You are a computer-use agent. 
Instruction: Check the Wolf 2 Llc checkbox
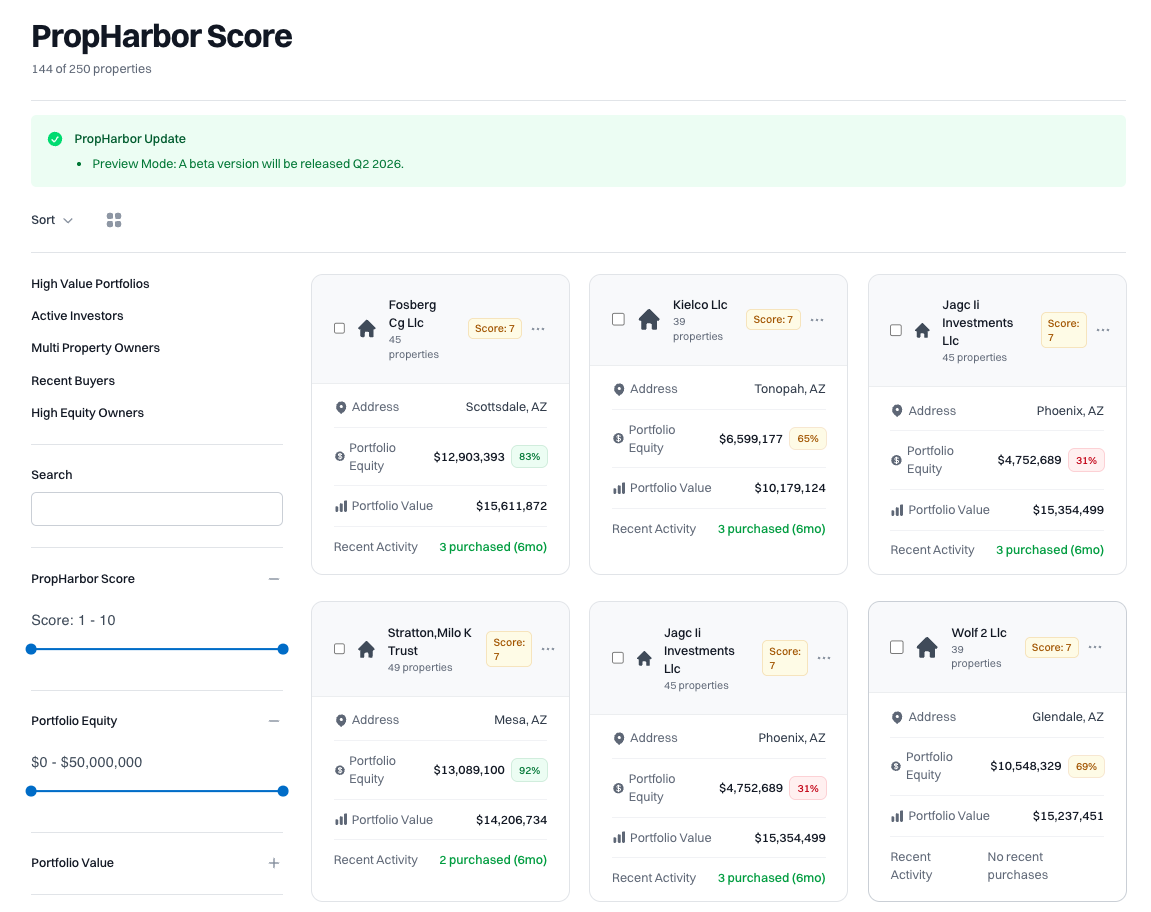pyautogui.click(x=896, y=647)
